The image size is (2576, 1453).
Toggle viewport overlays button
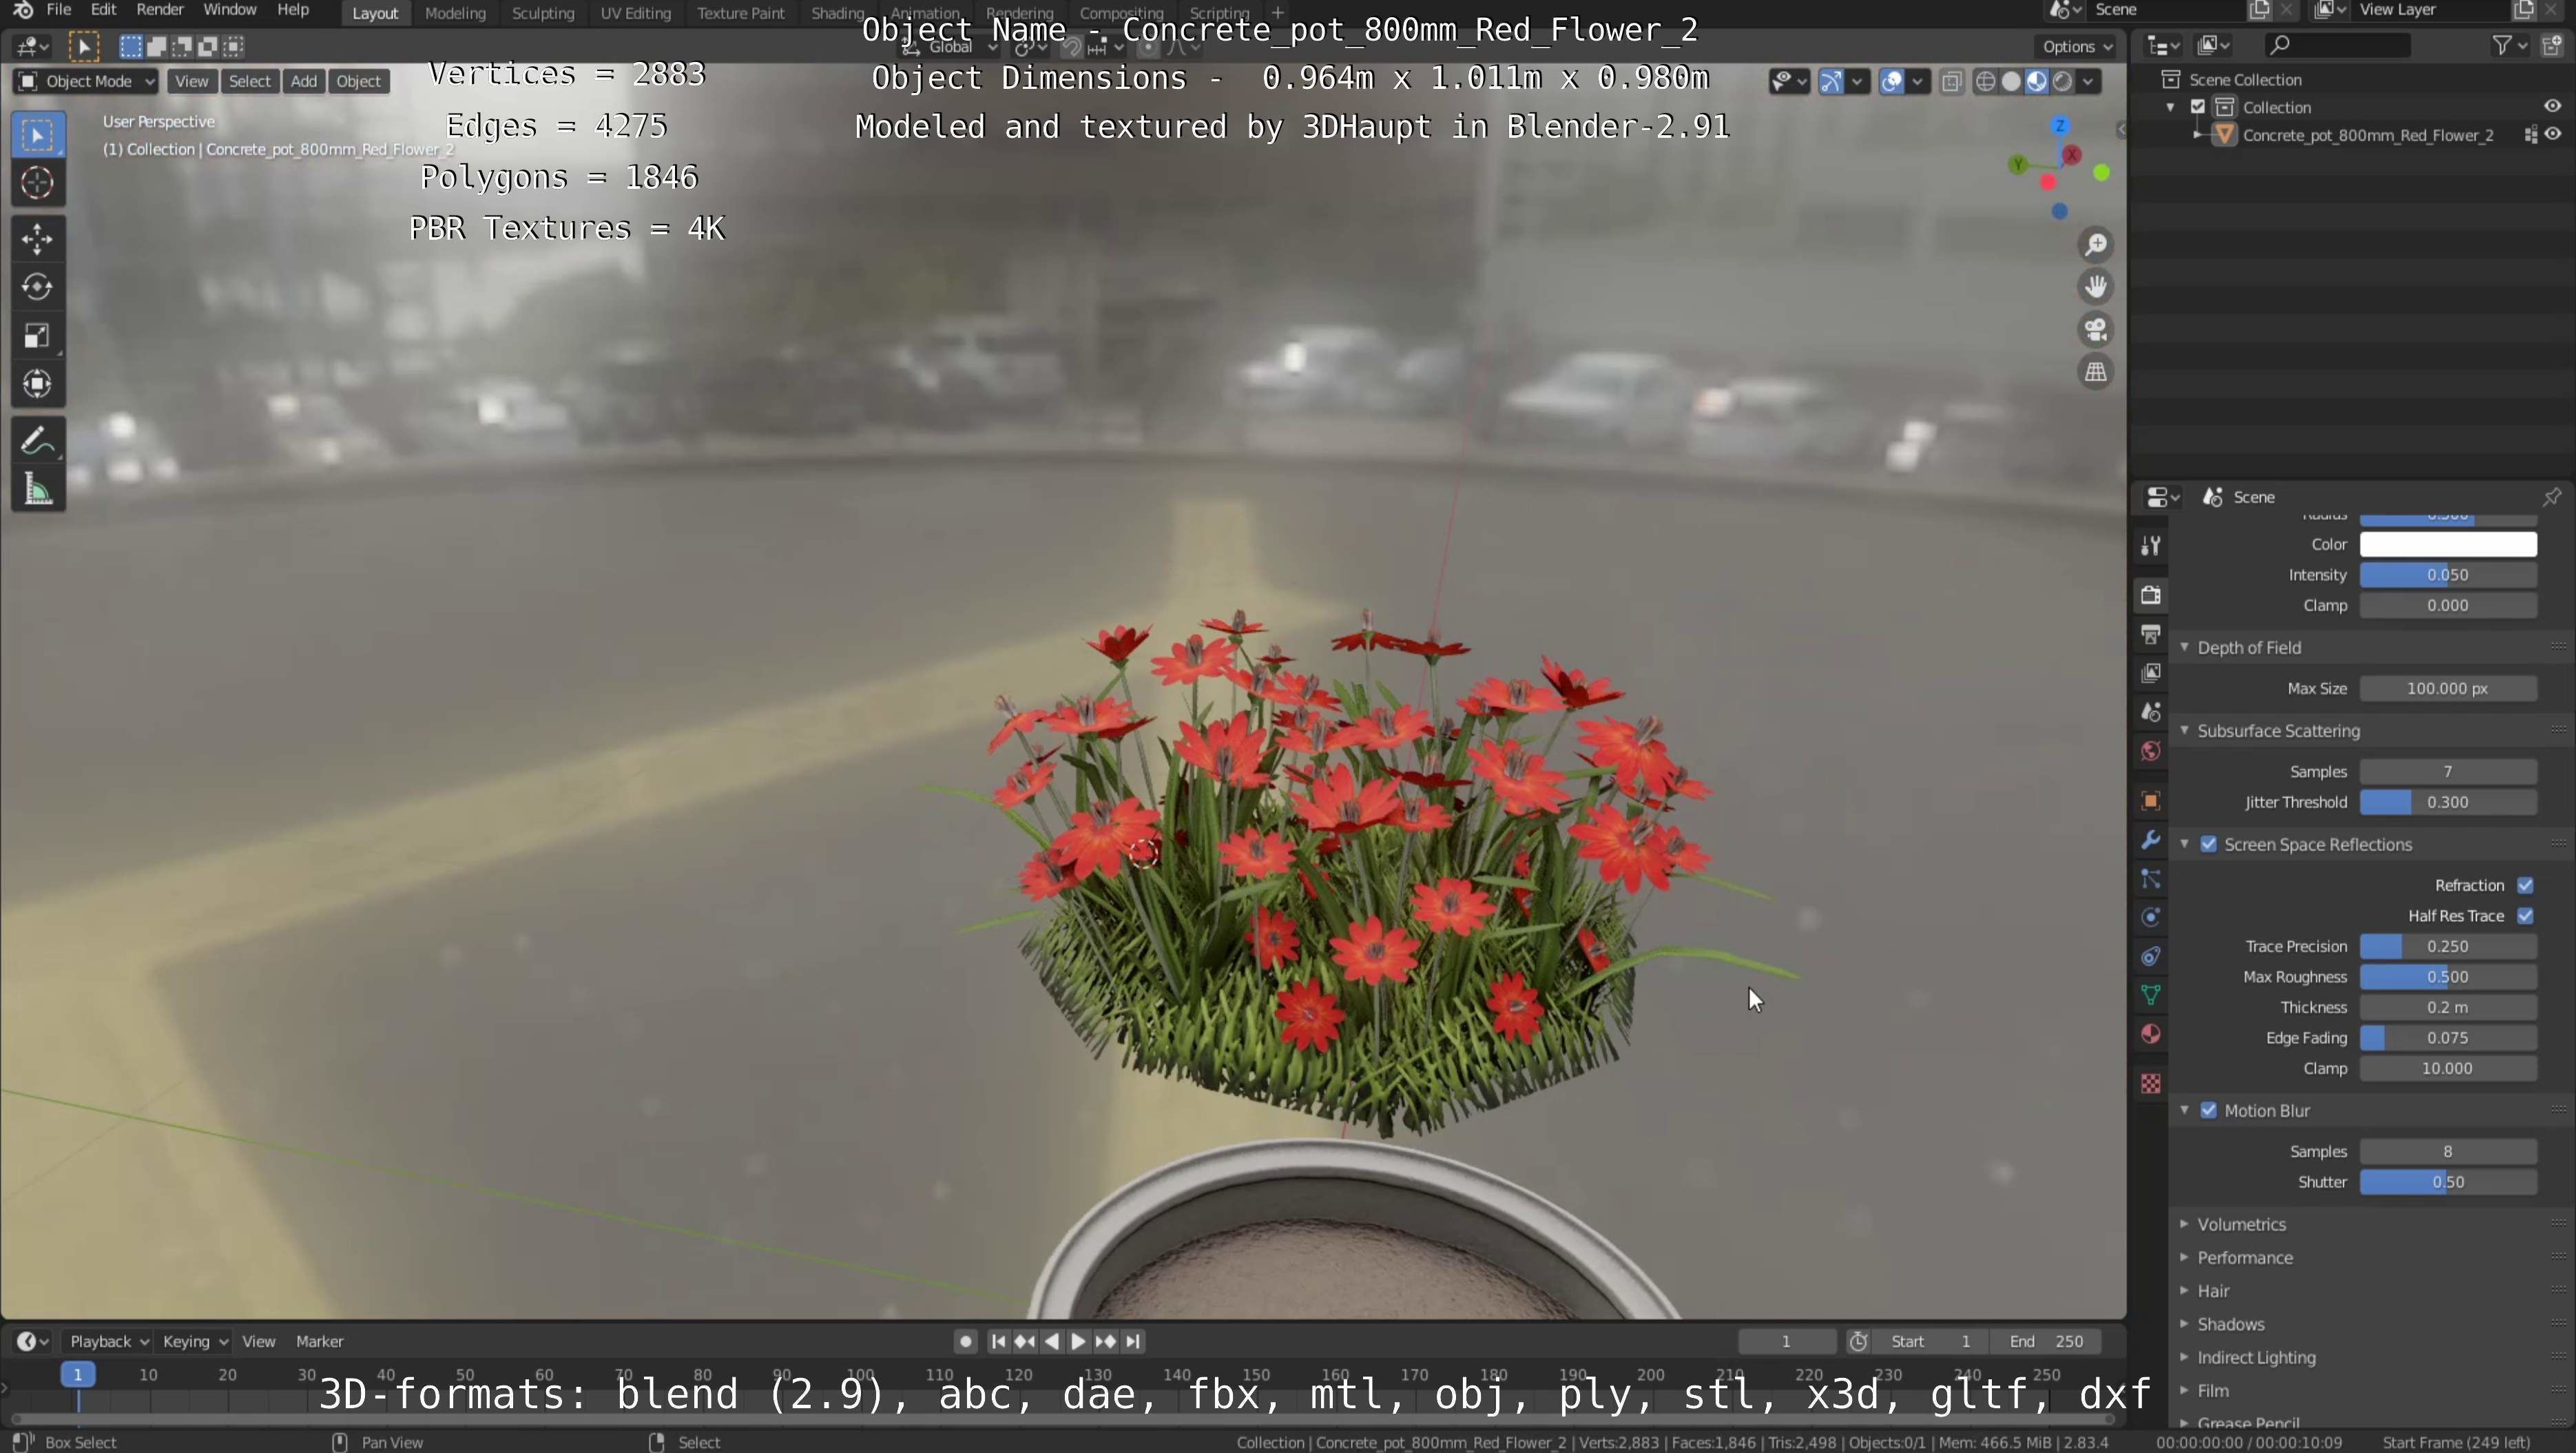coord(1891,82)
